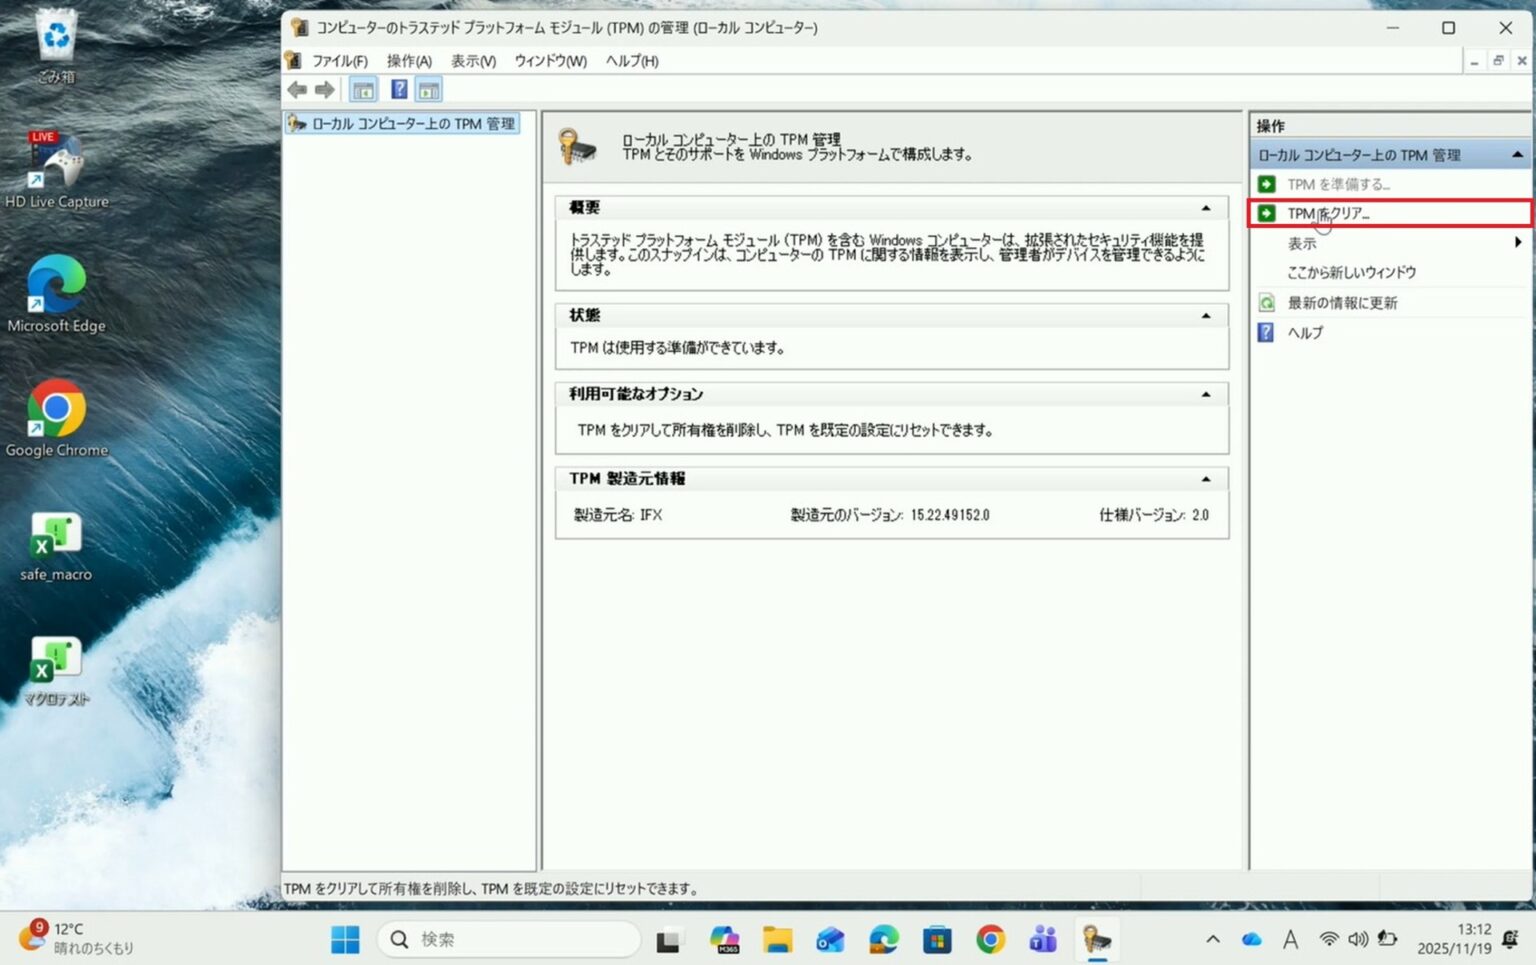Click the ヘルプ icon in the 操作 pane
The height and width of the screenshot is (965, 1536).
[x=1264, y=332]
